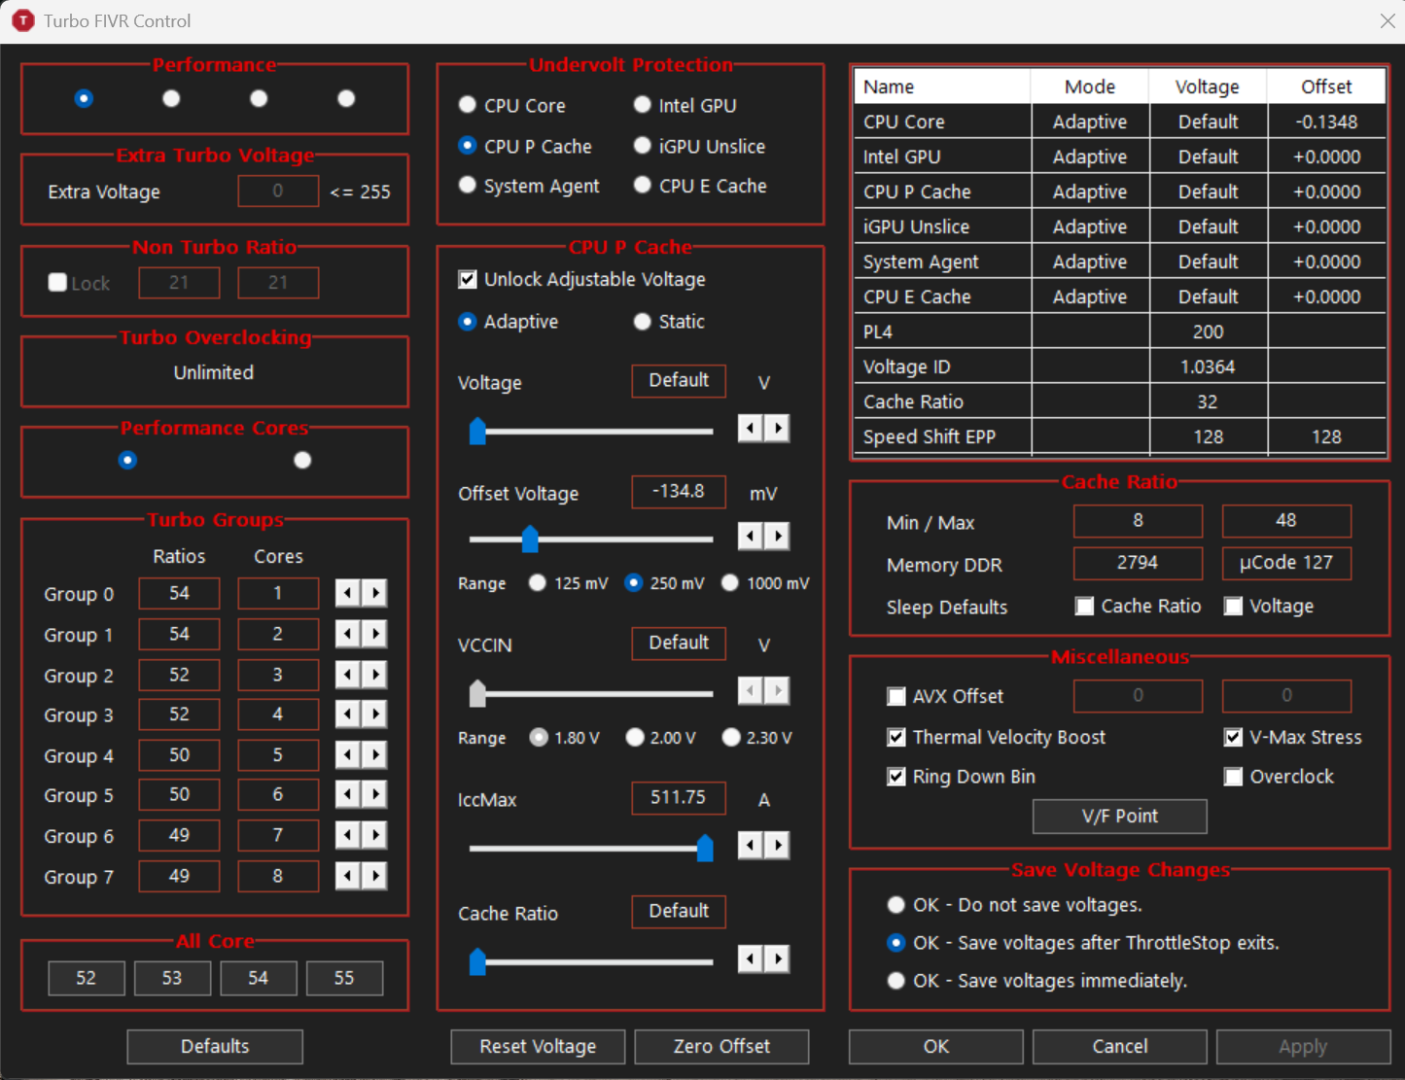Click Cache Ratio Max field showing 48

tap(1286, 520)
